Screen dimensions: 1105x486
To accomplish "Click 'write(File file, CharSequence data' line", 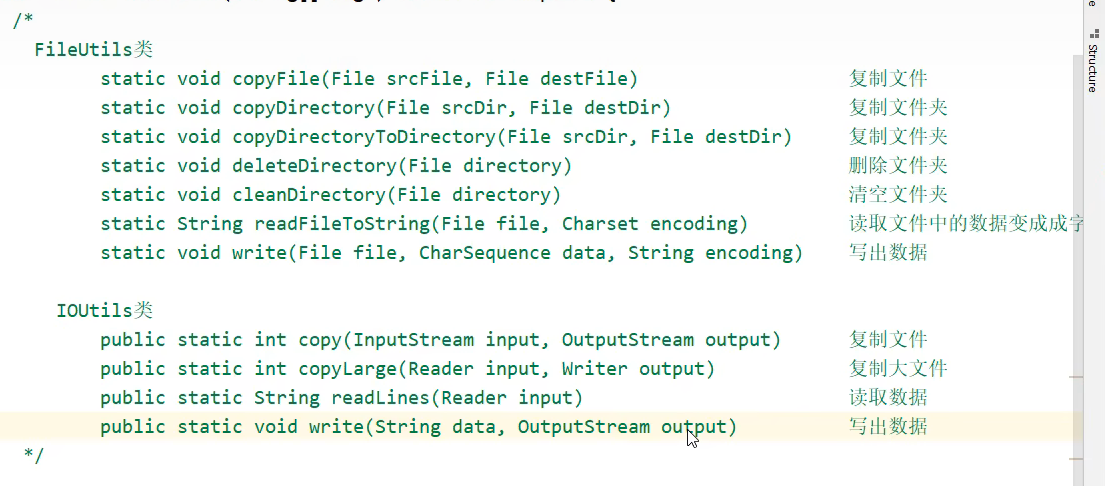I will tap(419, 253).
